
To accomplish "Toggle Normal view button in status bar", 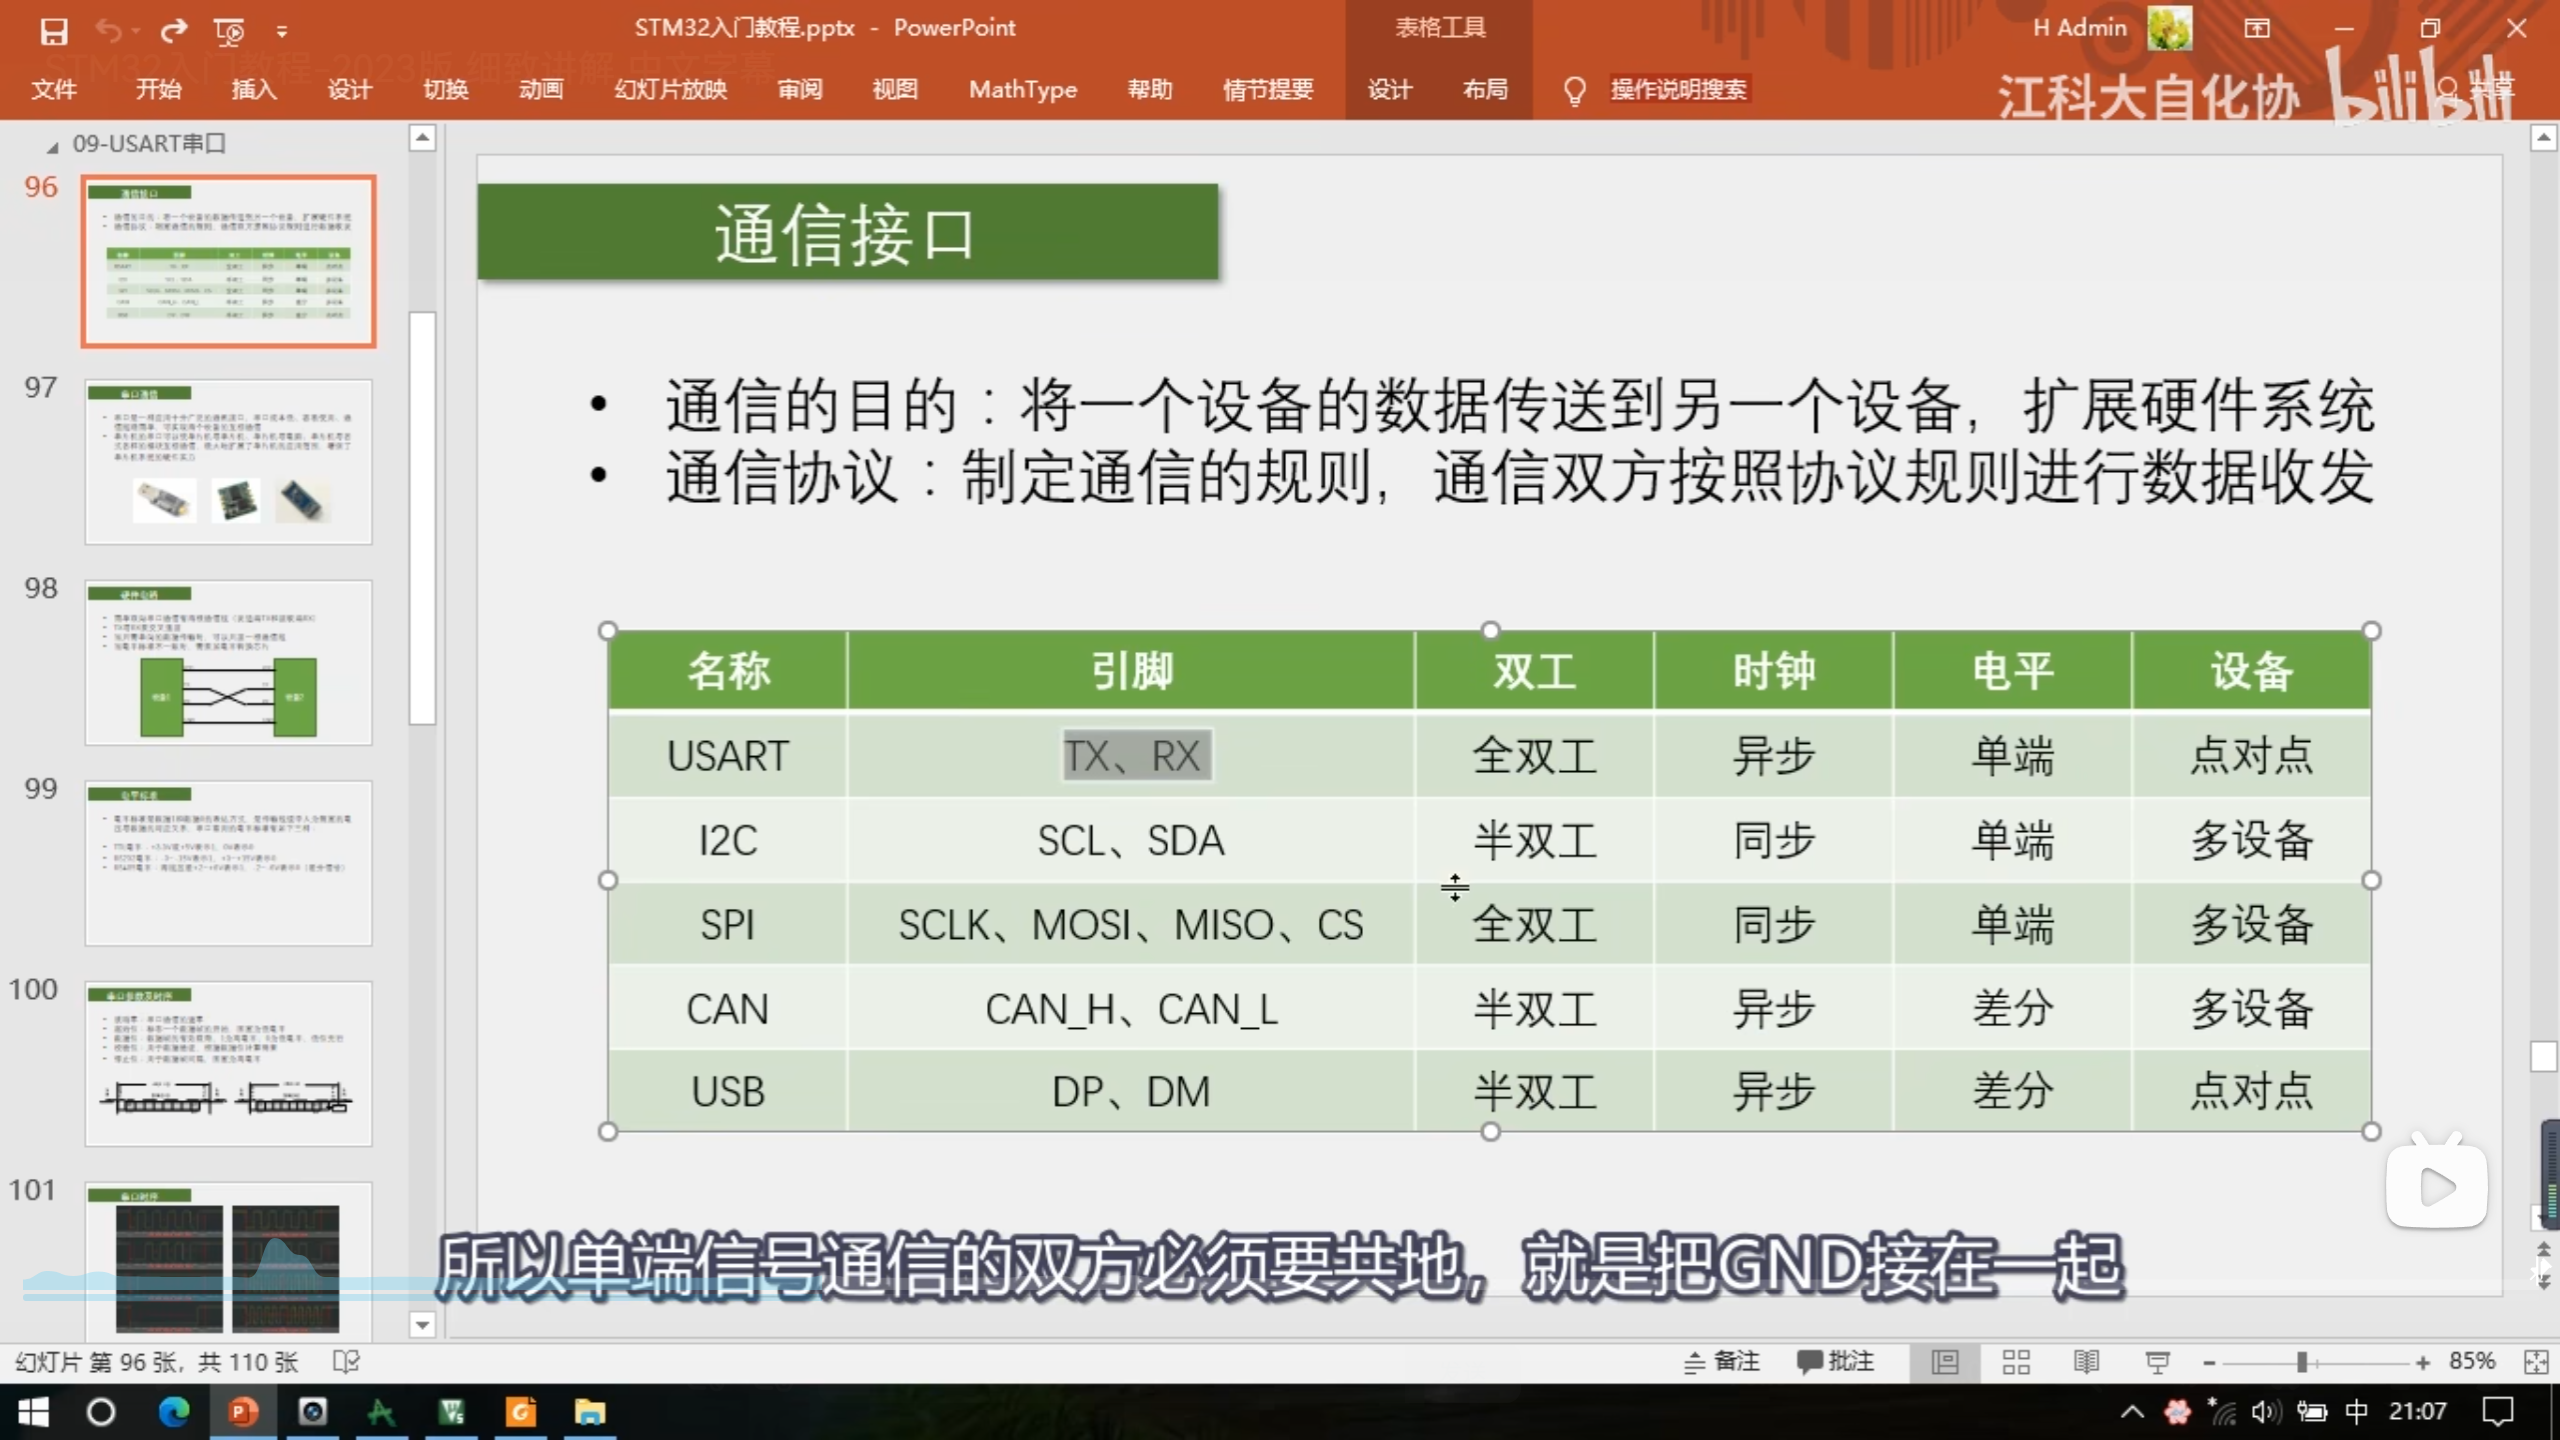I will tap(1945, 1362).
